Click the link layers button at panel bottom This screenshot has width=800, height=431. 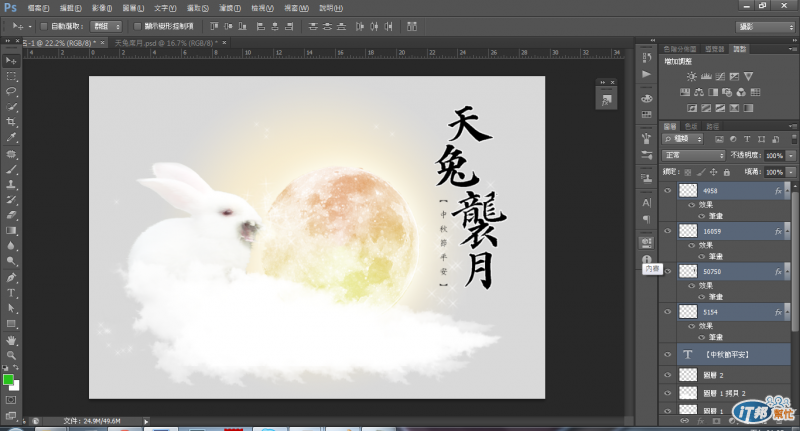[685, 421]
